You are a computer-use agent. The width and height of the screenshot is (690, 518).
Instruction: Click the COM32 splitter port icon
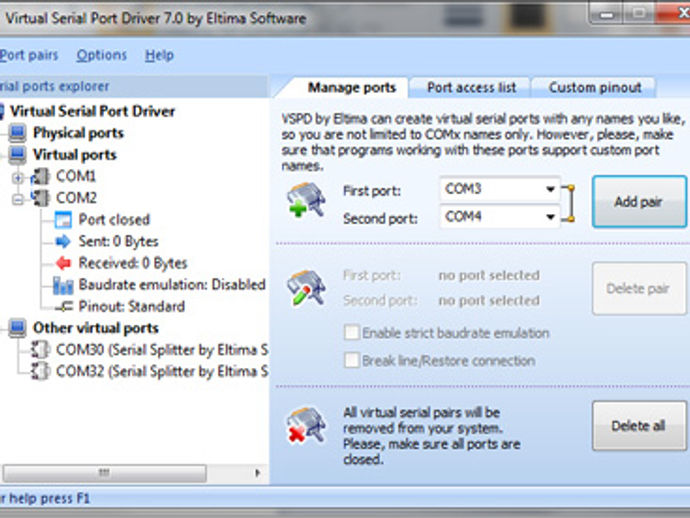pos(40,371)
